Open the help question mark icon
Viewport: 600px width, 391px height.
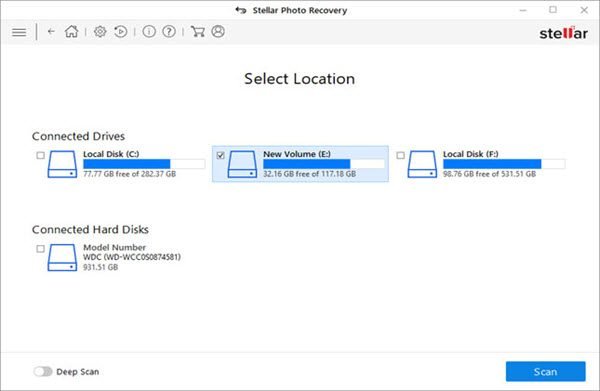(169, 31)
